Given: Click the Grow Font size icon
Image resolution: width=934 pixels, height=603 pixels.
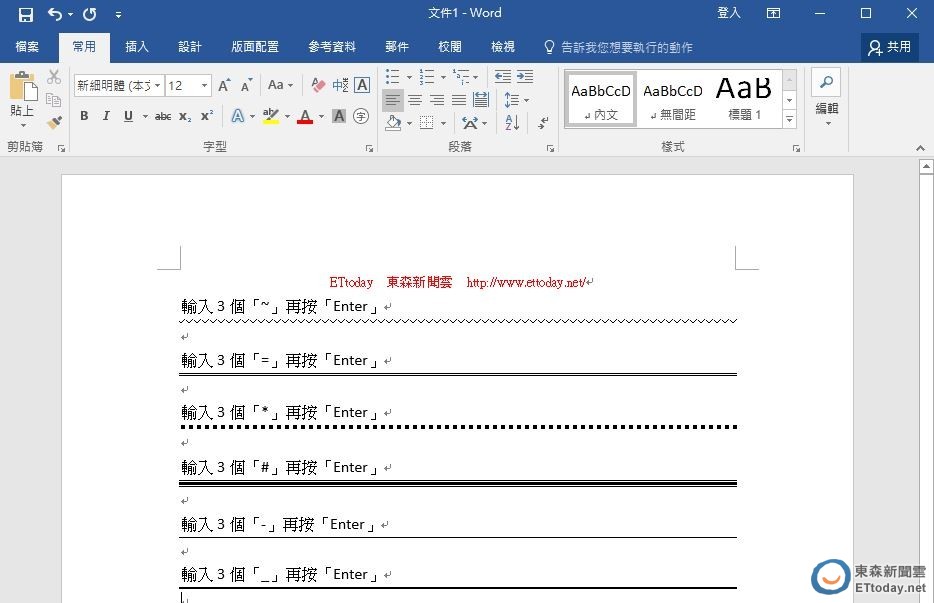Looking at the screenshot, I should point(224,85).
